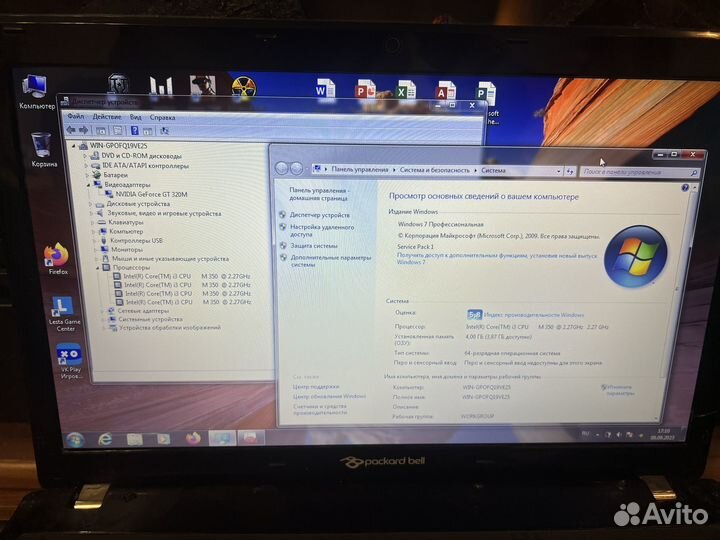Image resolution: width=720 pixels, height=540 pixels.
Task: Expand the DVD и CD-ROM дисководы node
Action: [91, 156]
